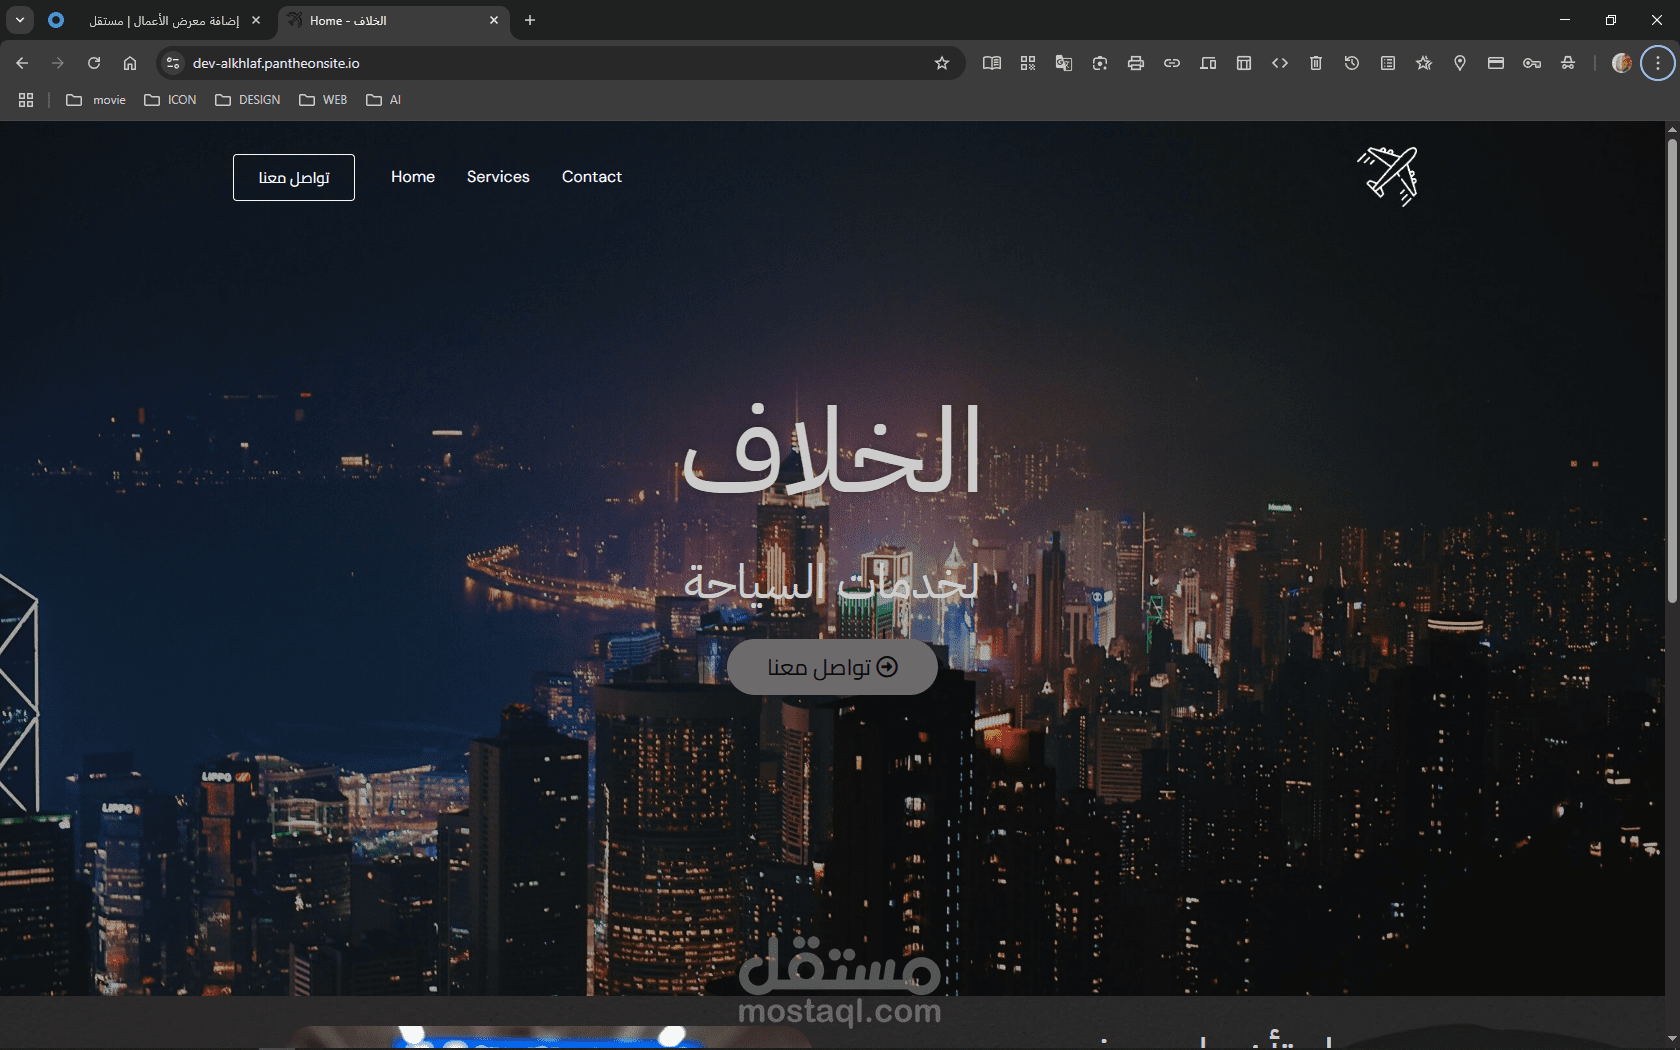Toggle device emulation icon
The height and width of the screenshot is (1050, 1680).
1208,63
